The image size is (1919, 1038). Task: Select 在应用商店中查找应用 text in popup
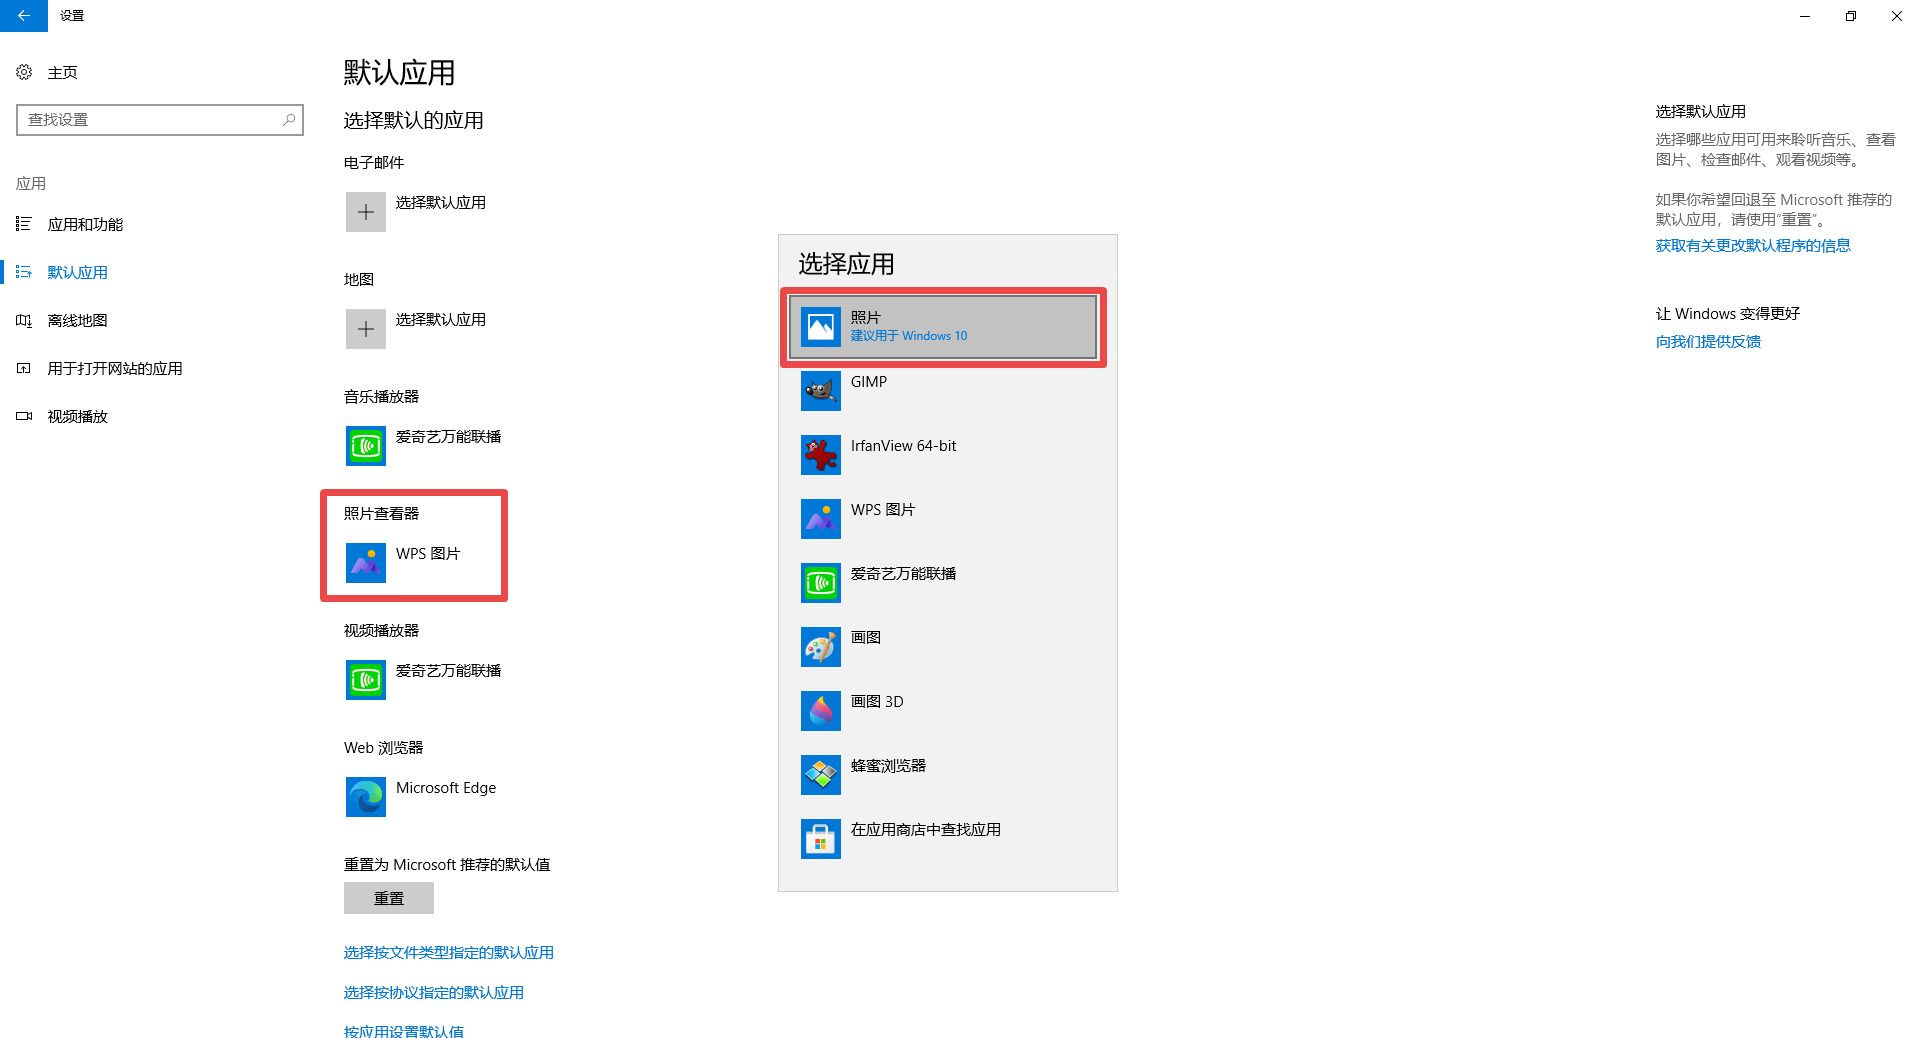coord(926,830)
